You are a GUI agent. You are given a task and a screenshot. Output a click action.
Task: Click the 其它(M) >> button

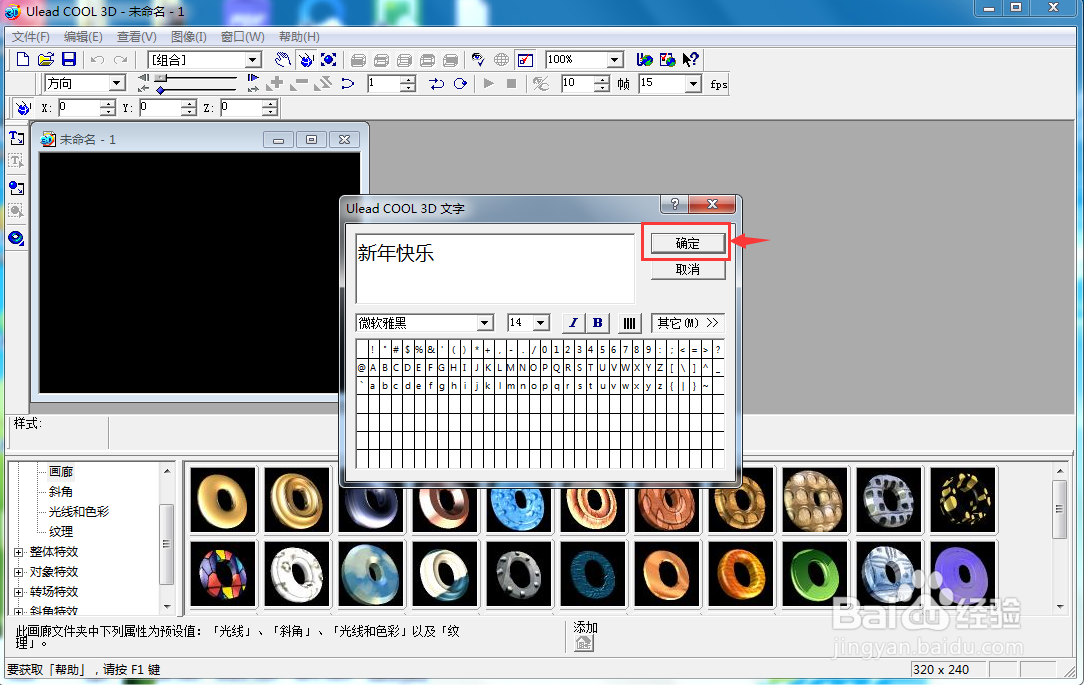pos(687,323)
